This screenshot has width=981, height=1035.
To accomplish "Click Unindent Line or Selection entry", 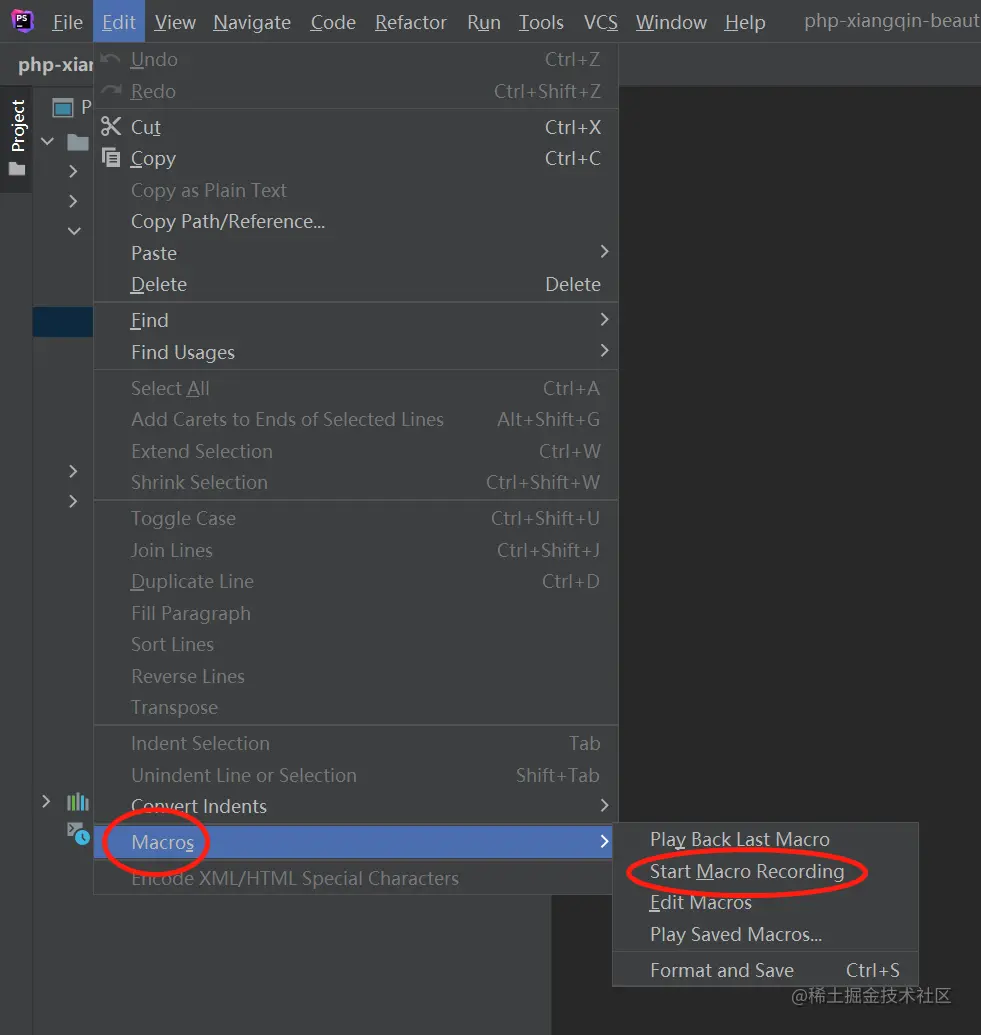I will pos(356,775).
